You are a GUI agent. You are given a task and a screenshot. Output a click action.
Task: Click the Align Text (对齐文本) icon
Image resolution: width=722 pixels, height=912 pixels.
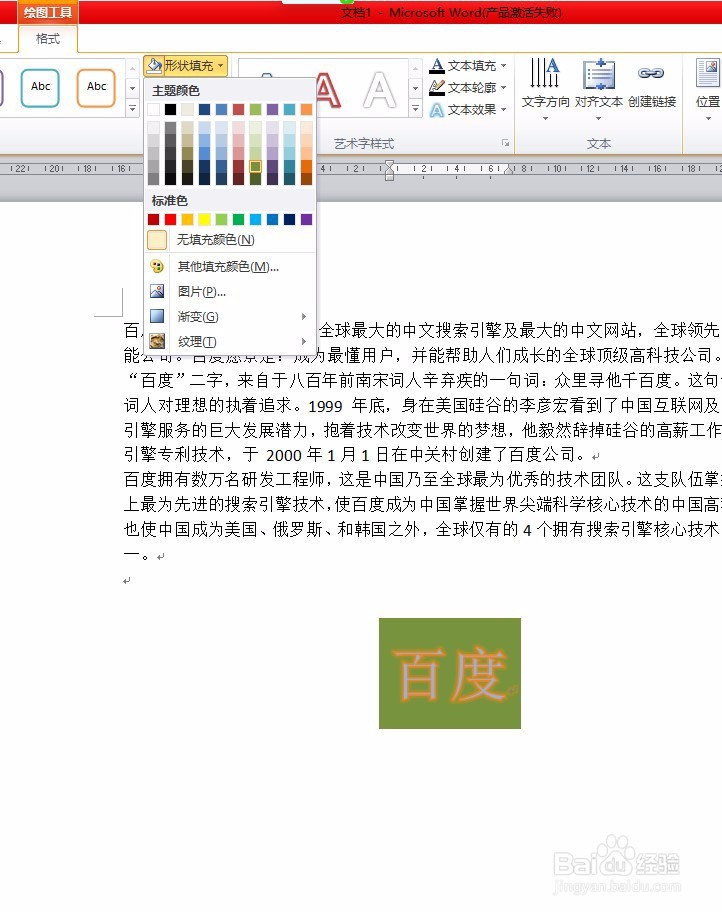coord(599,74)
